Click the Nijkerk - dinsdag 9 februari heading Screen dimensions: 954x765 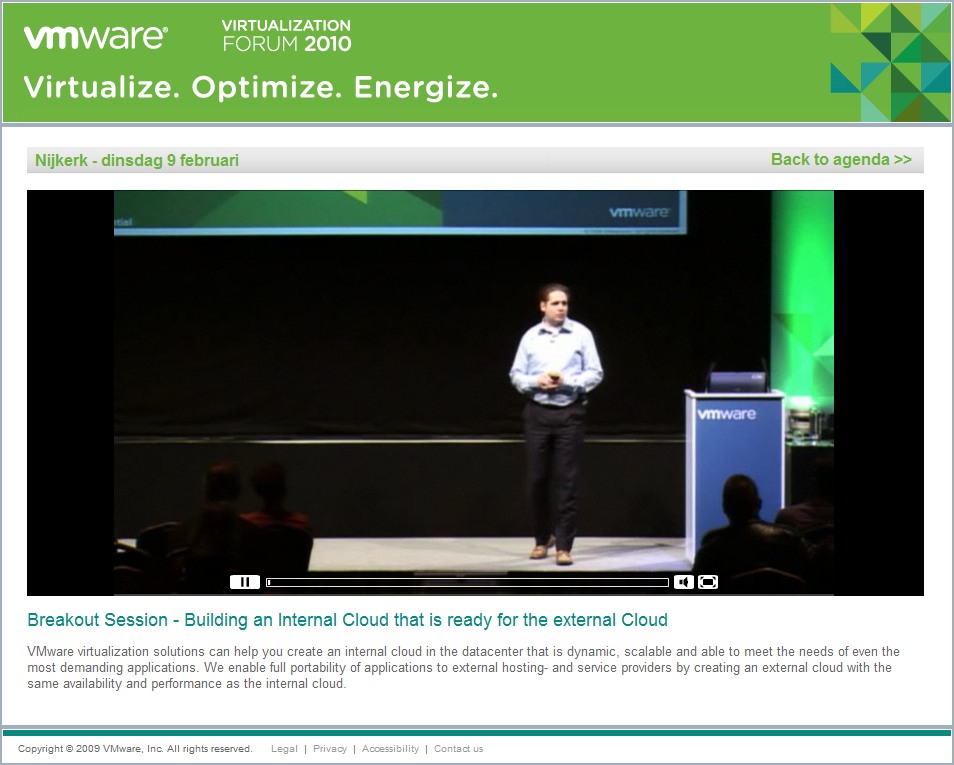pos(137,160)
